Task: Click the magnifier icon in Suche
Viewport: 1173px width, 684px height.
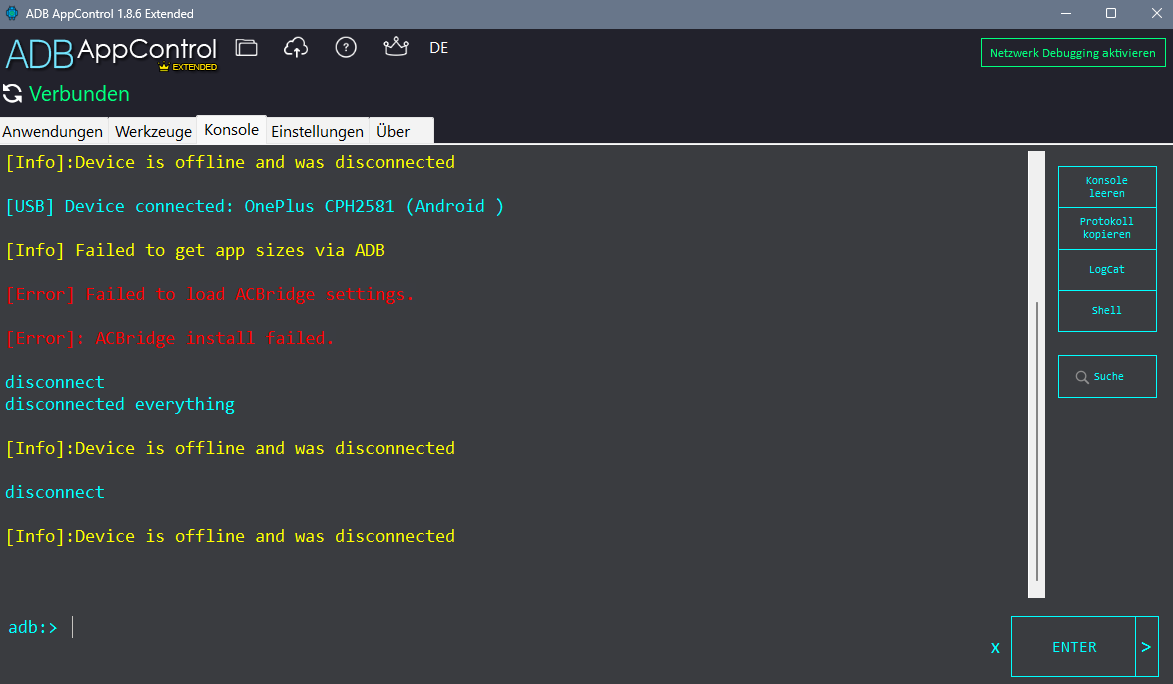Action: point(1082,377)
